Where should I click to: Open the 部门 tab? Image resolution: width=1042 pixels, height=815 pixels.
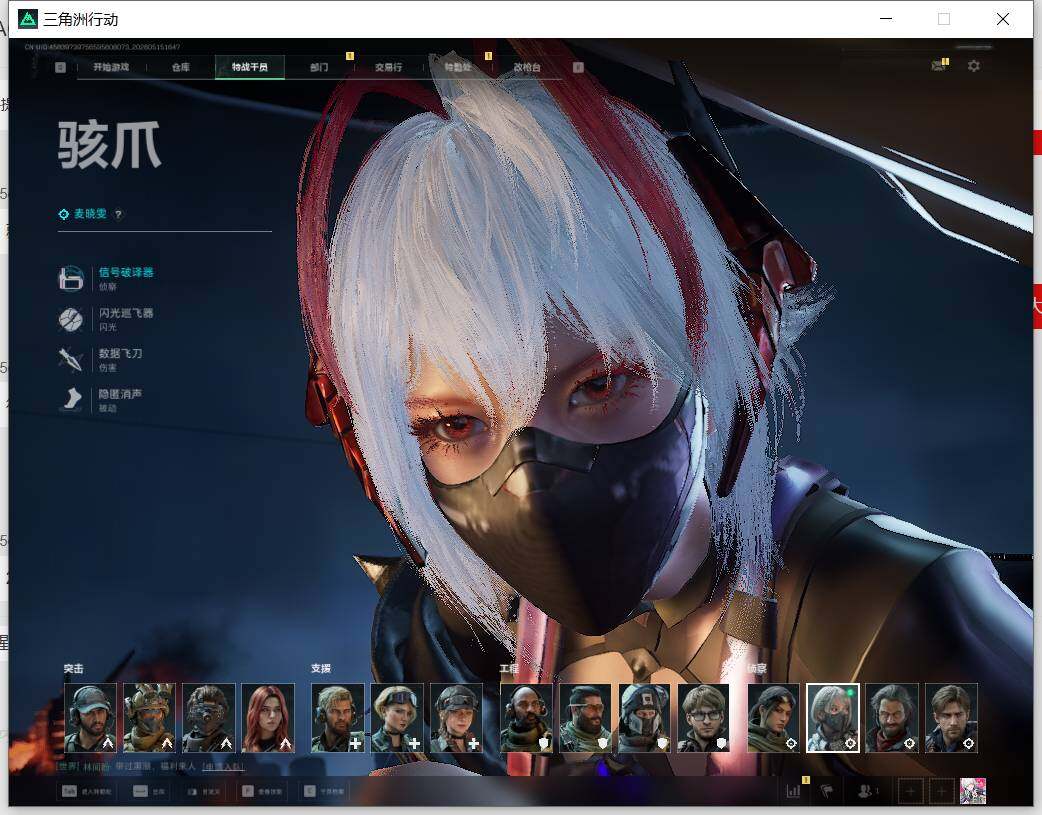pyautogui.click(x=319, y=67)
